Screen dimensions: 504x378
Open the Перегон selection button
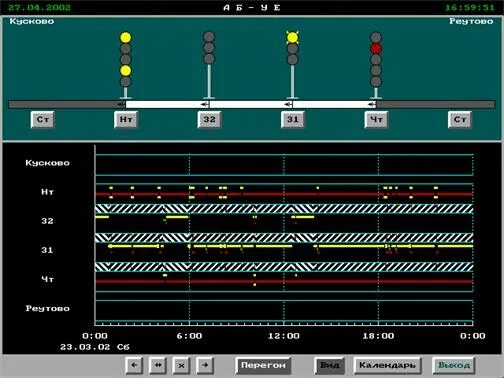pyautogui.click(x=263, y=366)
